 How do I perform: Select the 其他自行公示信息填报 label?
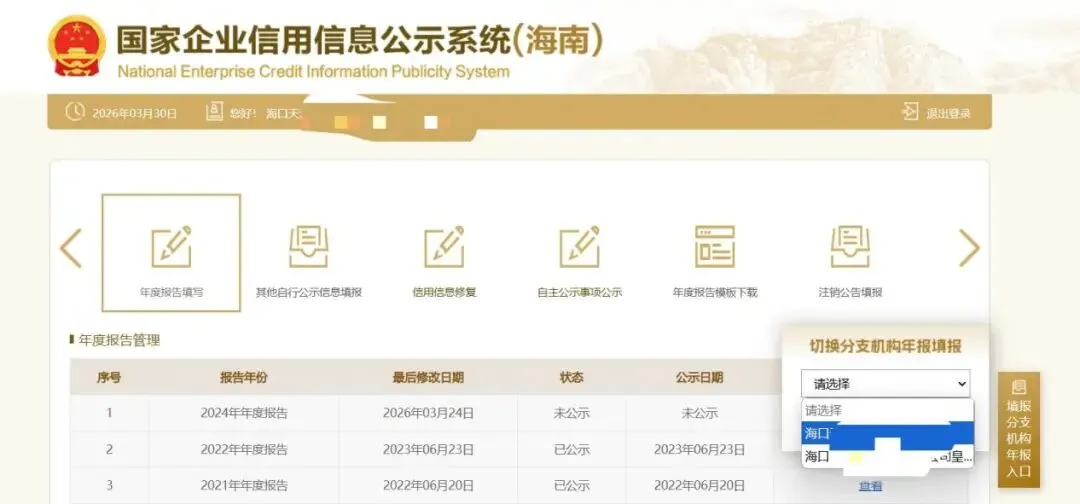309,293
